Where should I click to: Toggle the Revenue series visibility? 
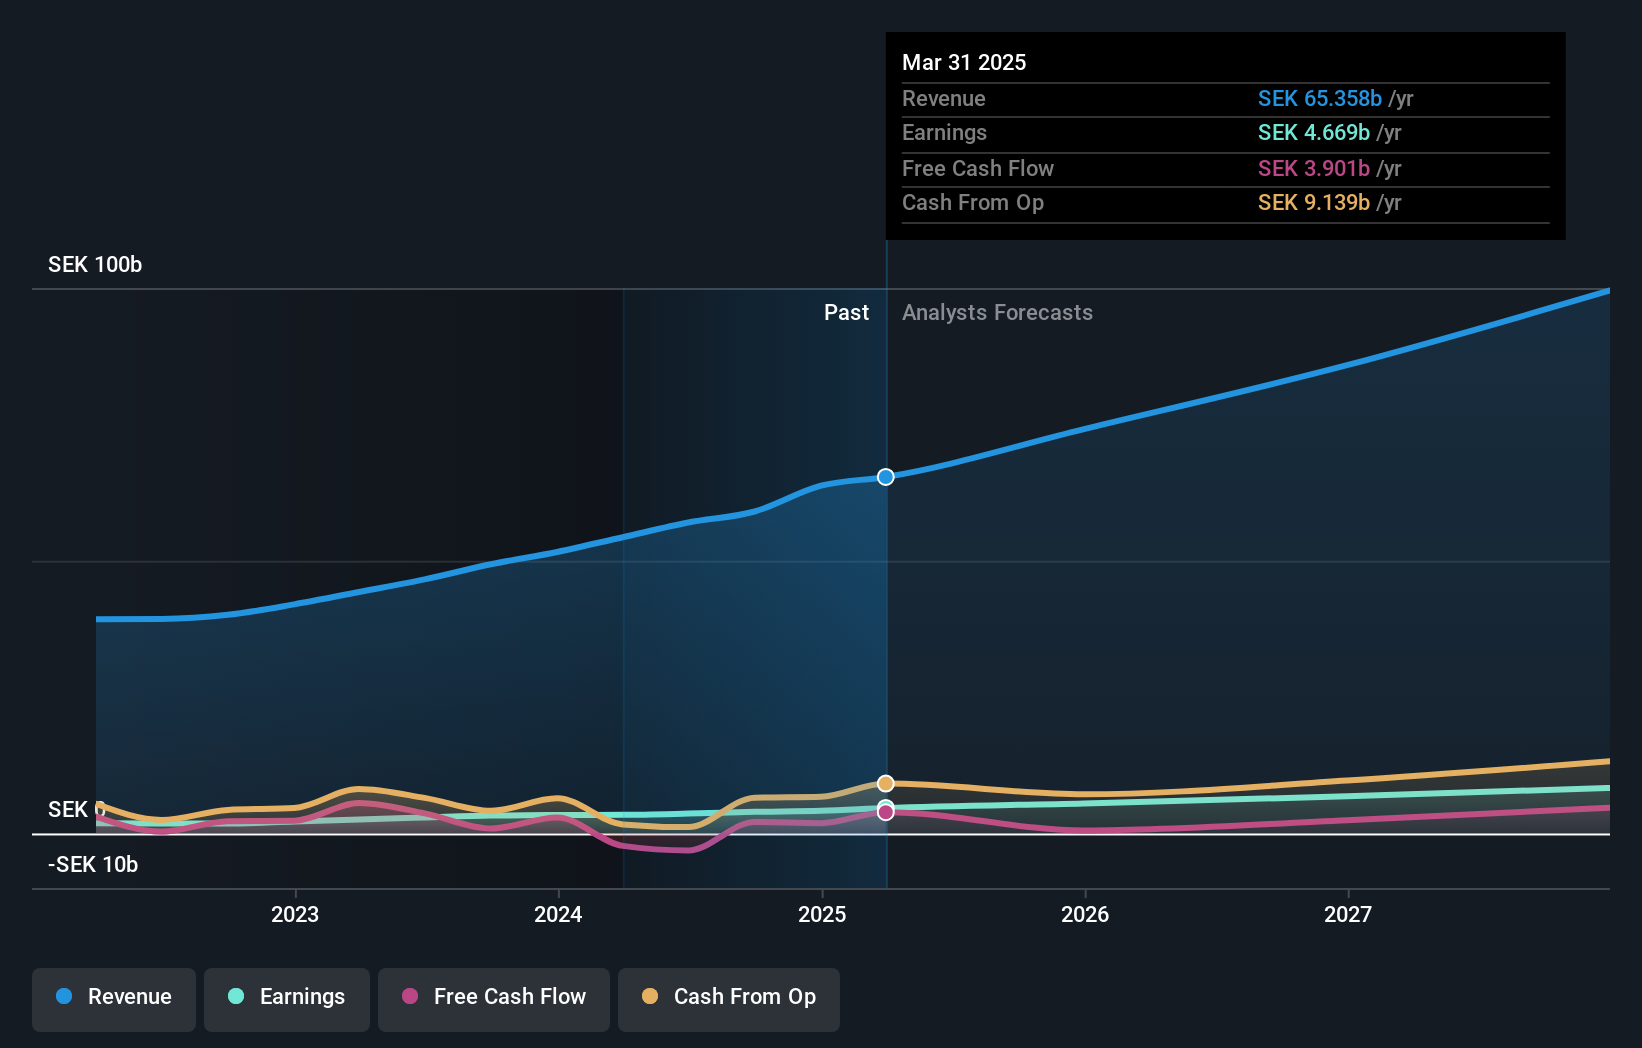pyautogui.click(x=113, y=997)
